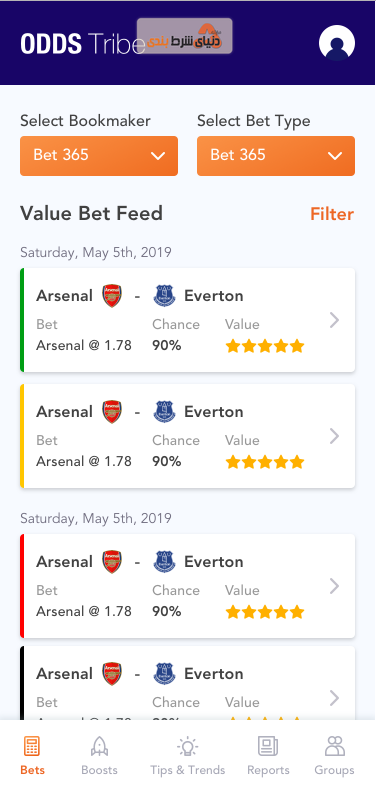Open green-bordered bet card chevron arrow
This screenshot has height=786, width=376.
point(335,320)
